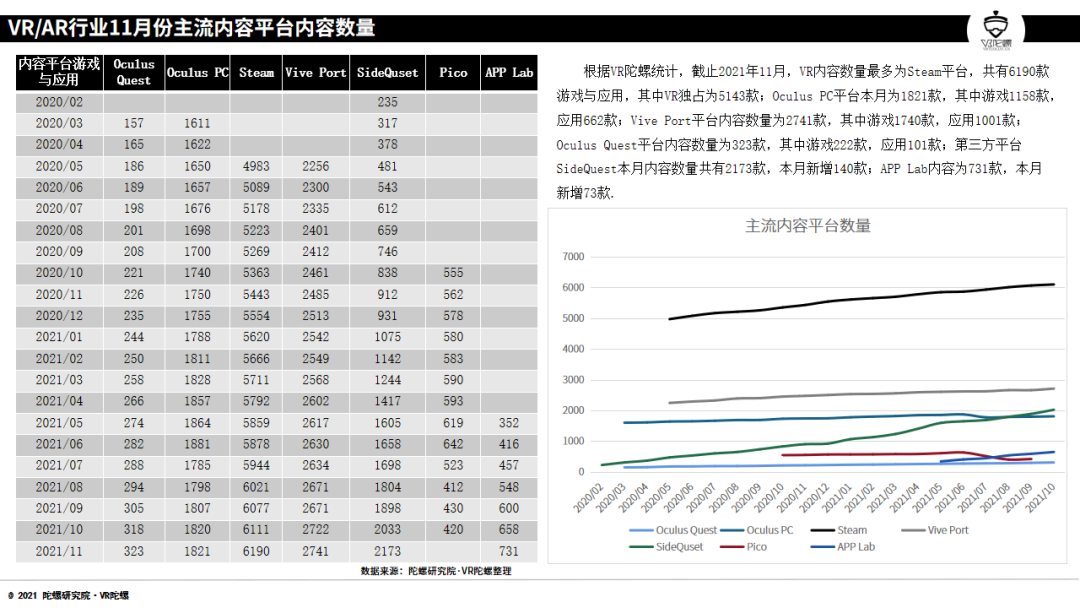Select the Steam column header

pos(256,72)
